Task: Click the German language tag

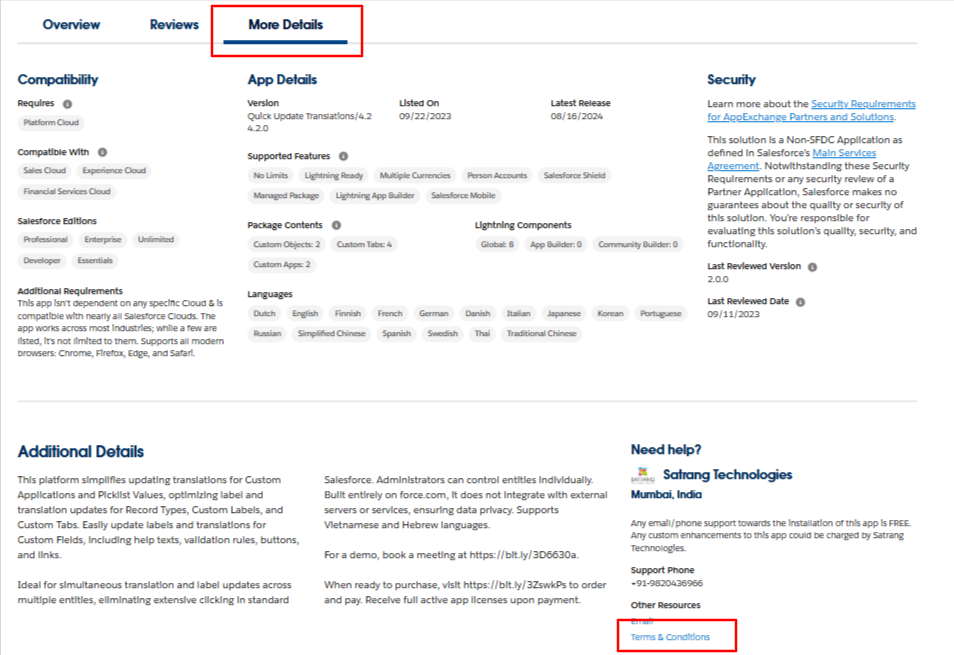Action: (434, 313)
